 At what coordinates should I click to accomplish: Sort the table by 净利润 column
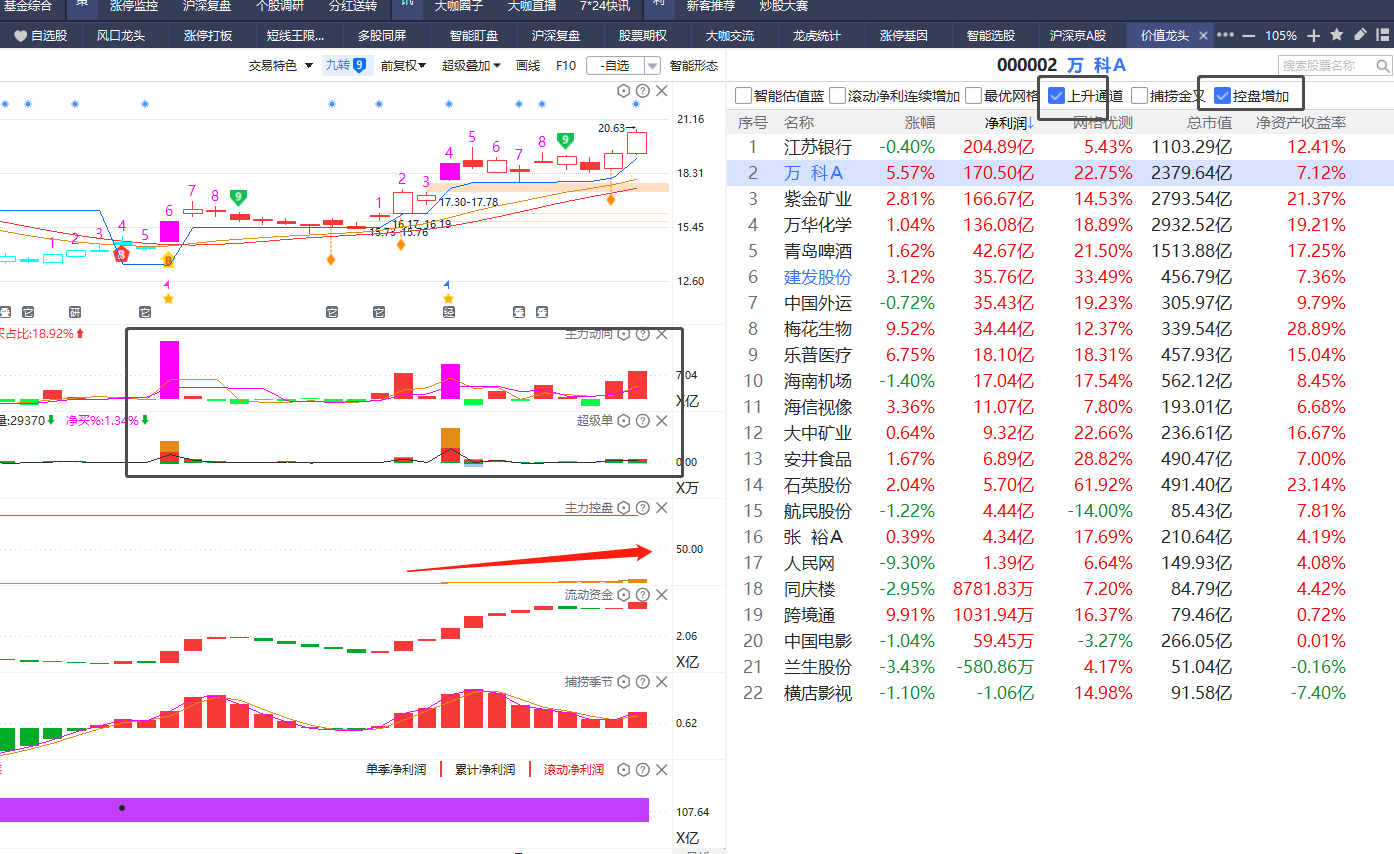[1009, 122]
